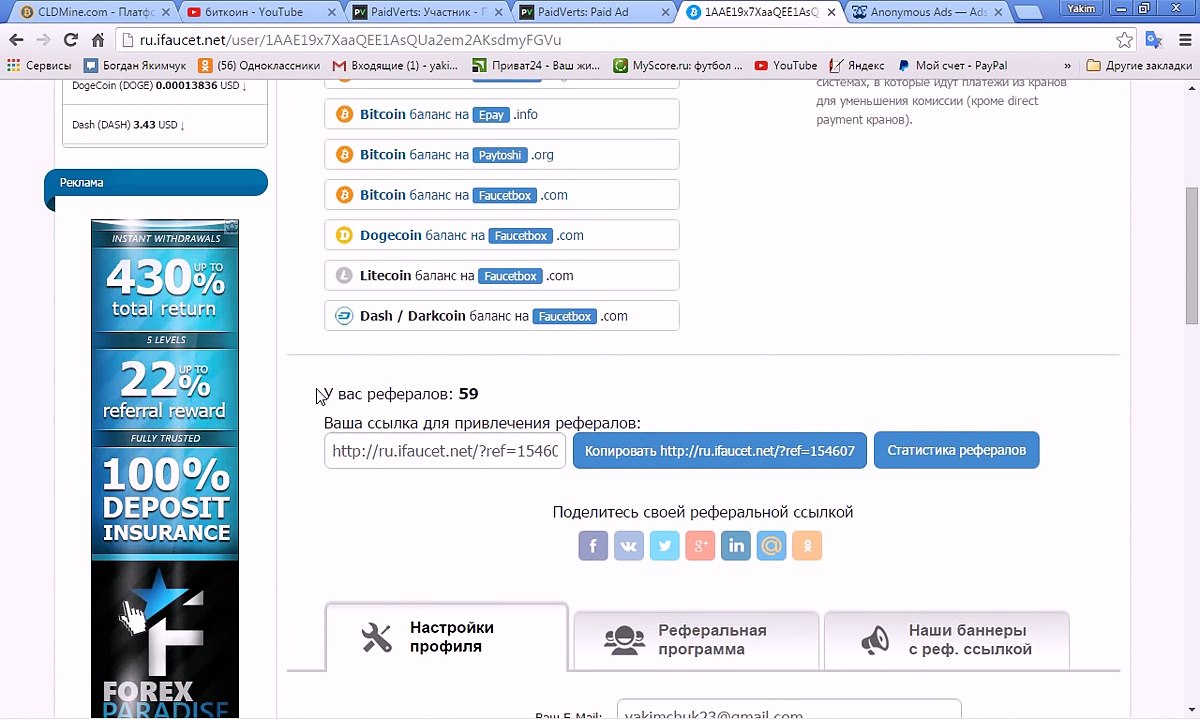Click У вас рефералов: 59 text
The height and width of the screenshot is (720, 1200).
pyautogui.click(x=401, y=394)
